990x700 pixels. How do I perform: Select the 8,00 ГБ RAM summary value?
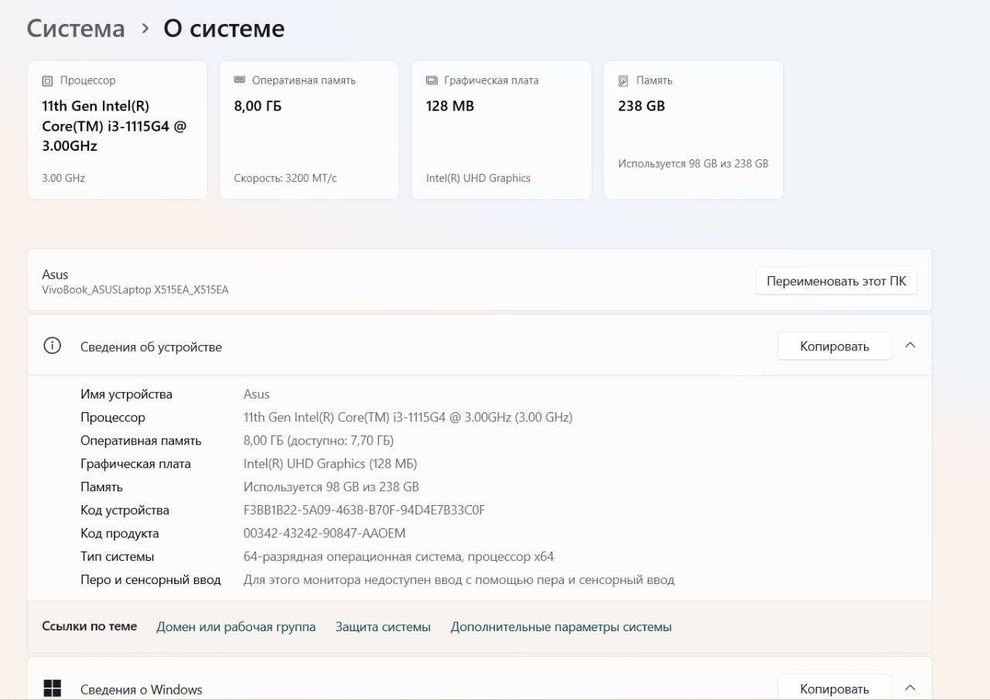258,106
